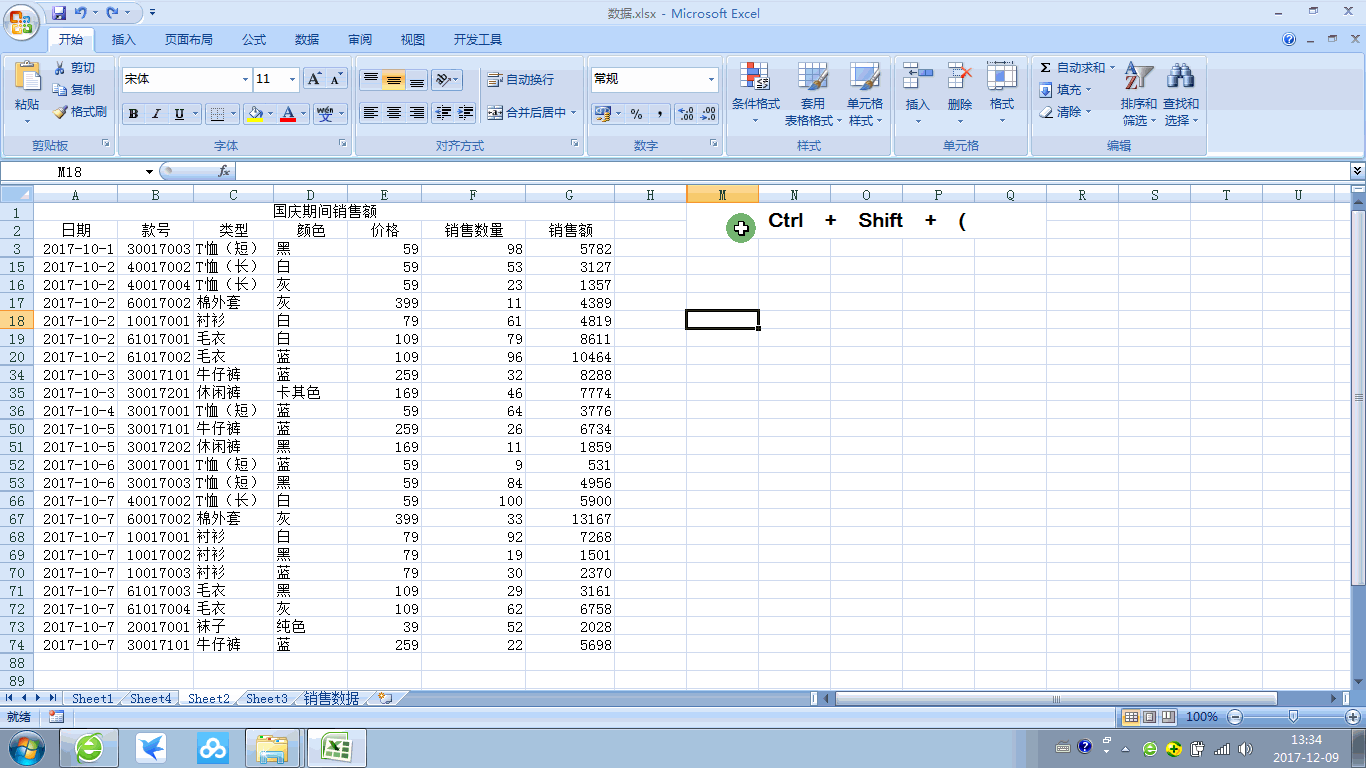The width and height of the screenshot is (1366, 768).
Task: Click the 格式 cells button
Action: 1002,94
